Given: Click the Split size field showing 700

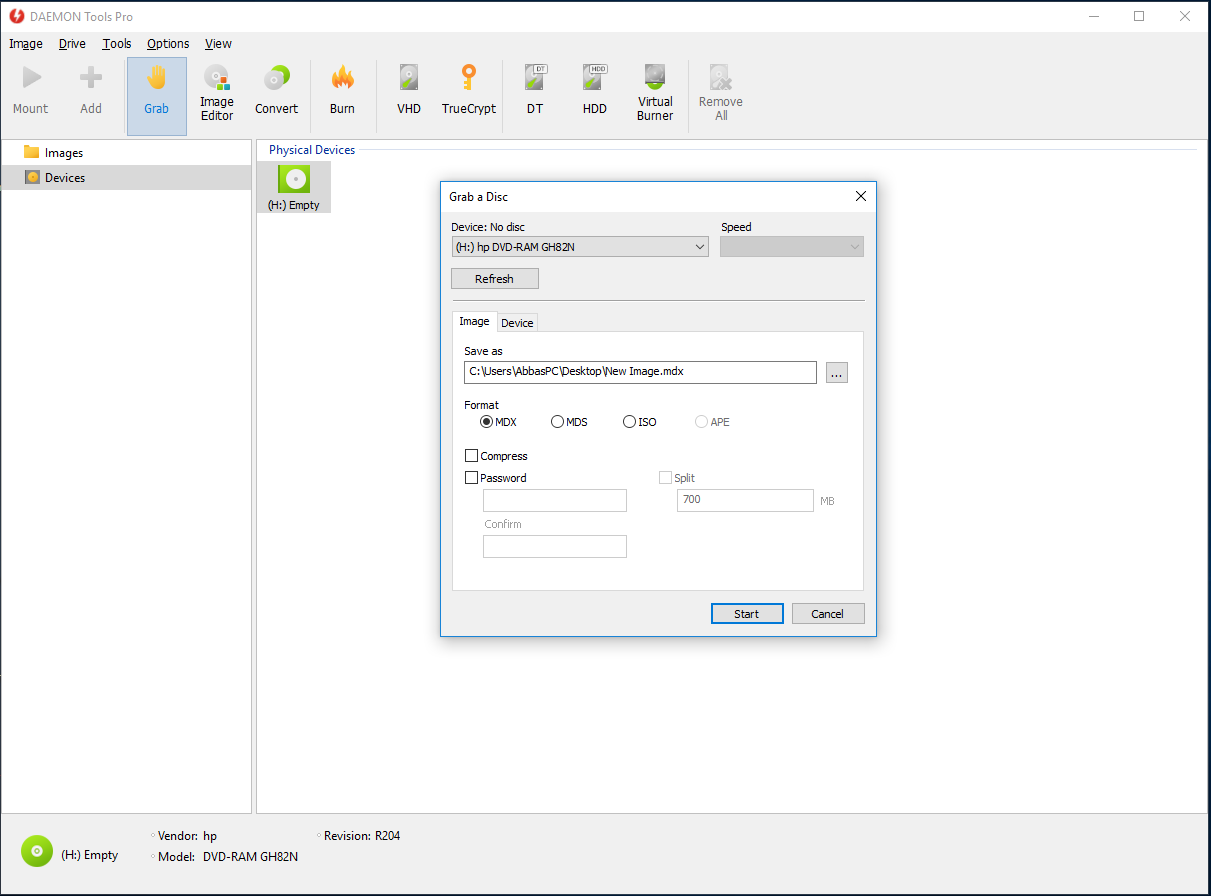Looking at the screenshot, I should [745, 500].
